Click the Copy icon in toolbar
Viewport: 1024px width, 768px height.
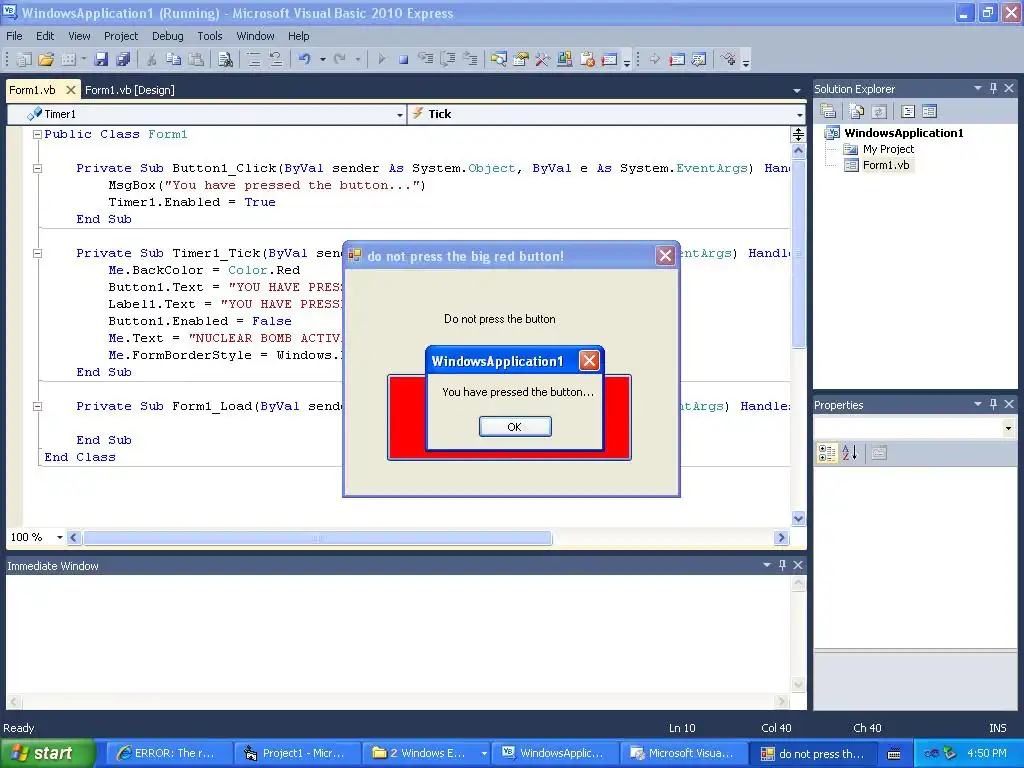(x=173, y=59)
